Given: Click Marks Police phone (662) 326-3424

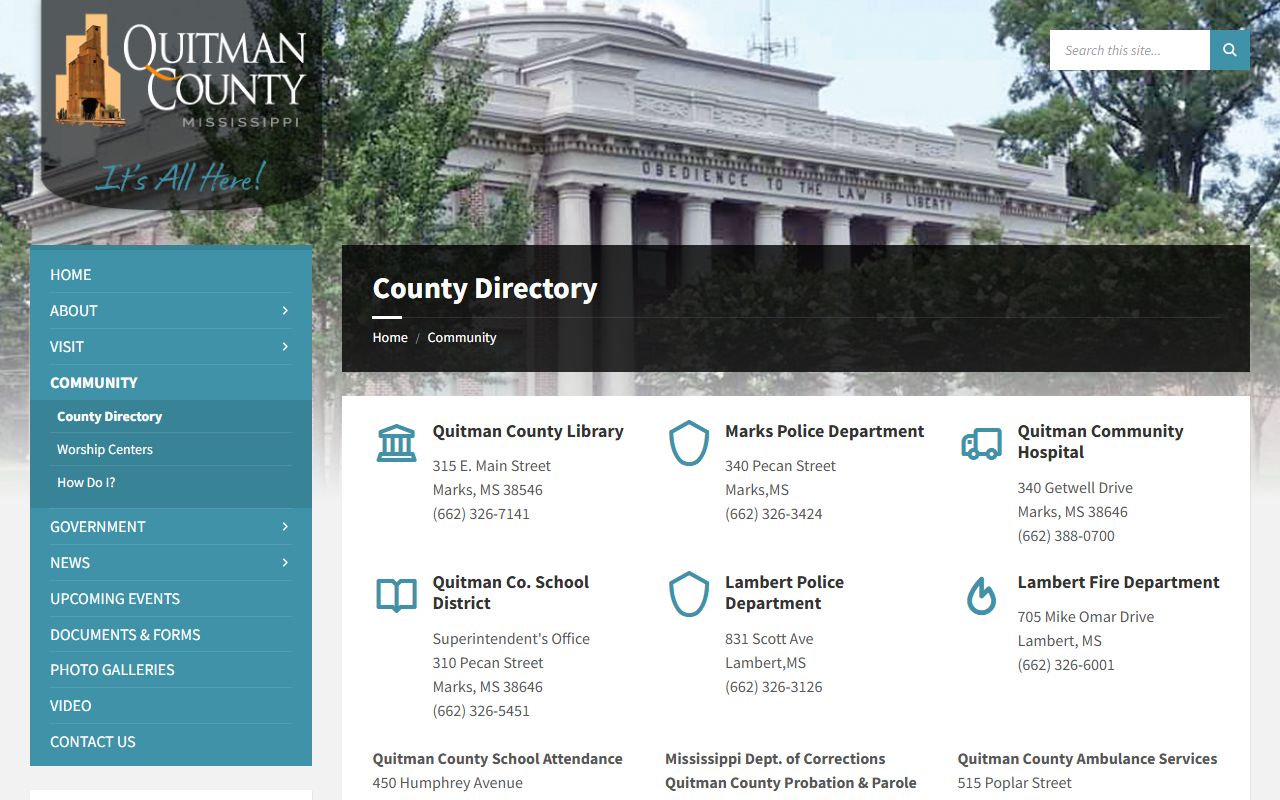Looking at the screenshot, I should pos(774,514).
